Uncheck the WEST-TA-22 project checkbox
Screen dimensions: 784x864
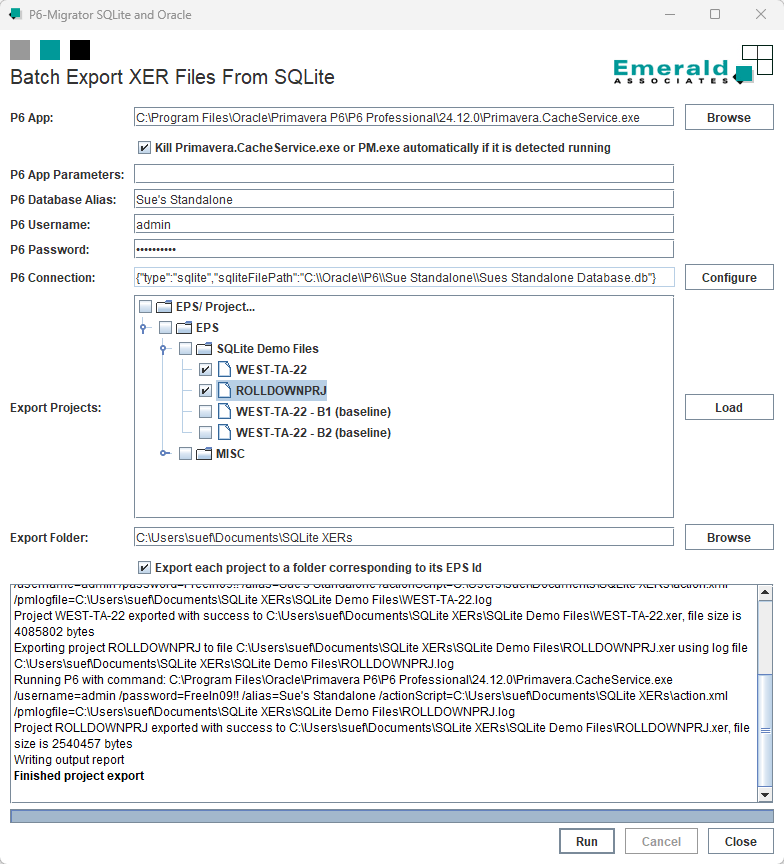point(205,370)
